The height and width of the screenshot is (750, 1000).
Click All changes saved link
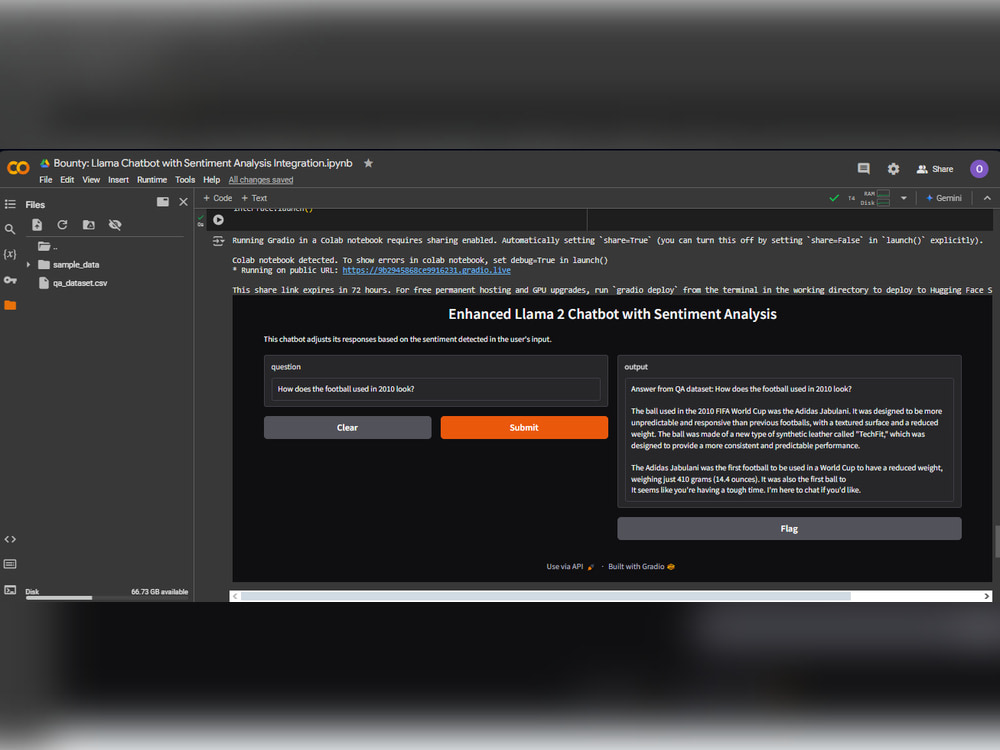point(261,180)
